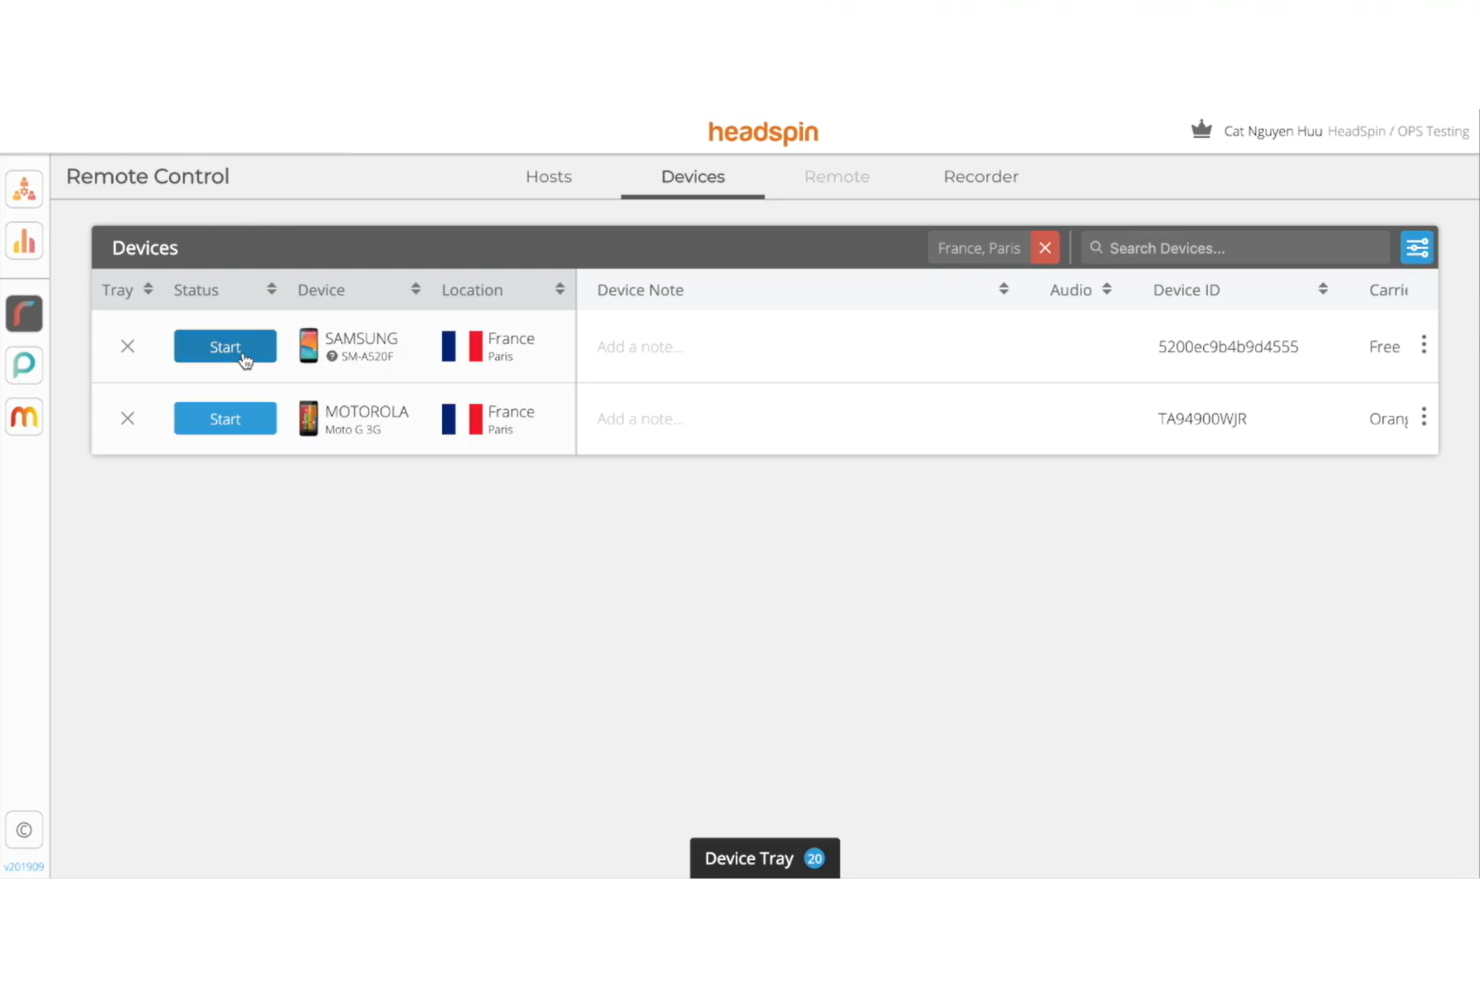This screenshot has height=987, width=1480.
Task: Click the French flag in MOTOROLA row
Action: click(462, 418)
